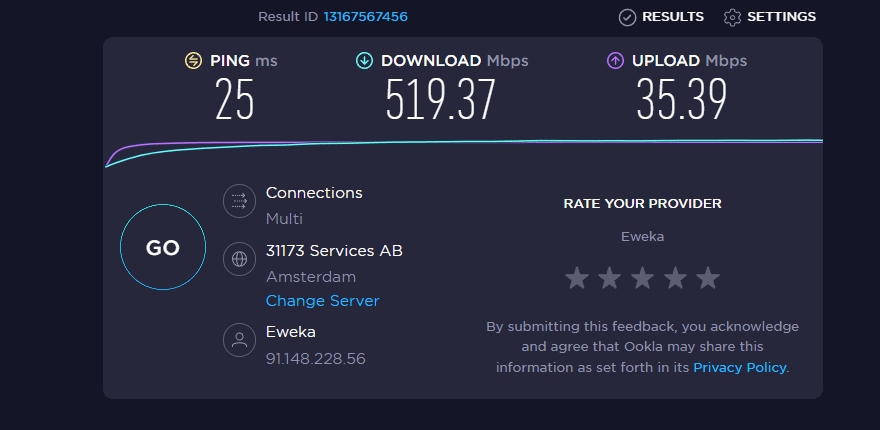The height and width of the screenshot is (430, 880).
Task: Open the SETTINGS menu item
Action: (x=781, y=17)
